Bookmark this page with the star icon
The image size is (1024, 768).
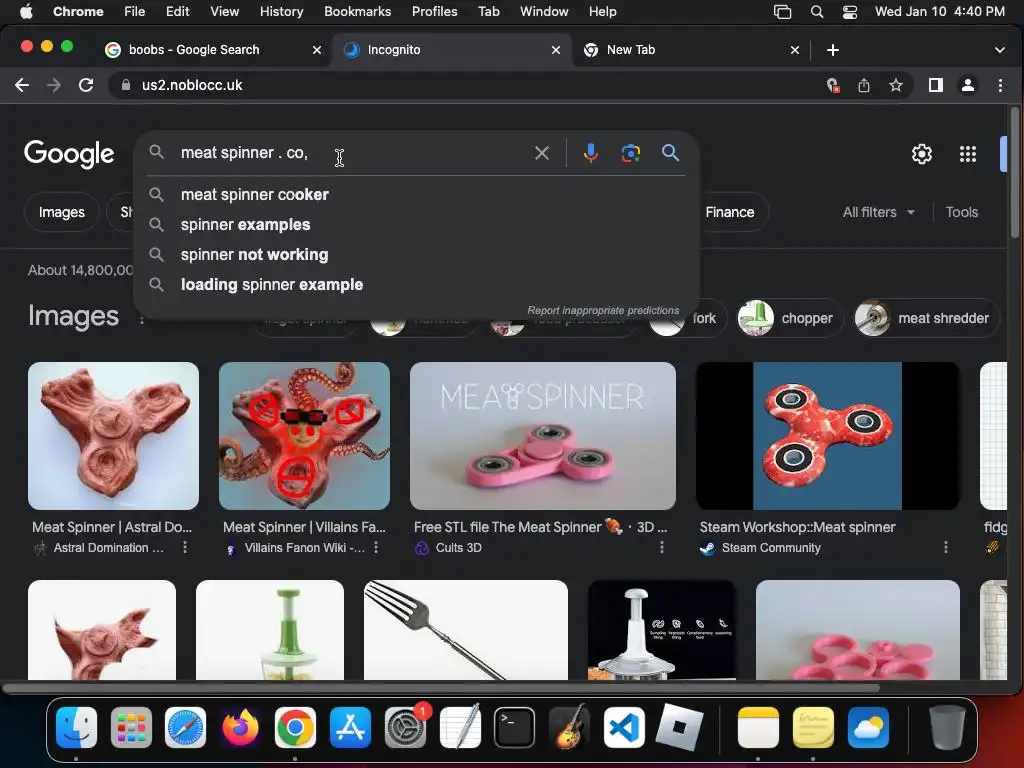coord(896,85)
